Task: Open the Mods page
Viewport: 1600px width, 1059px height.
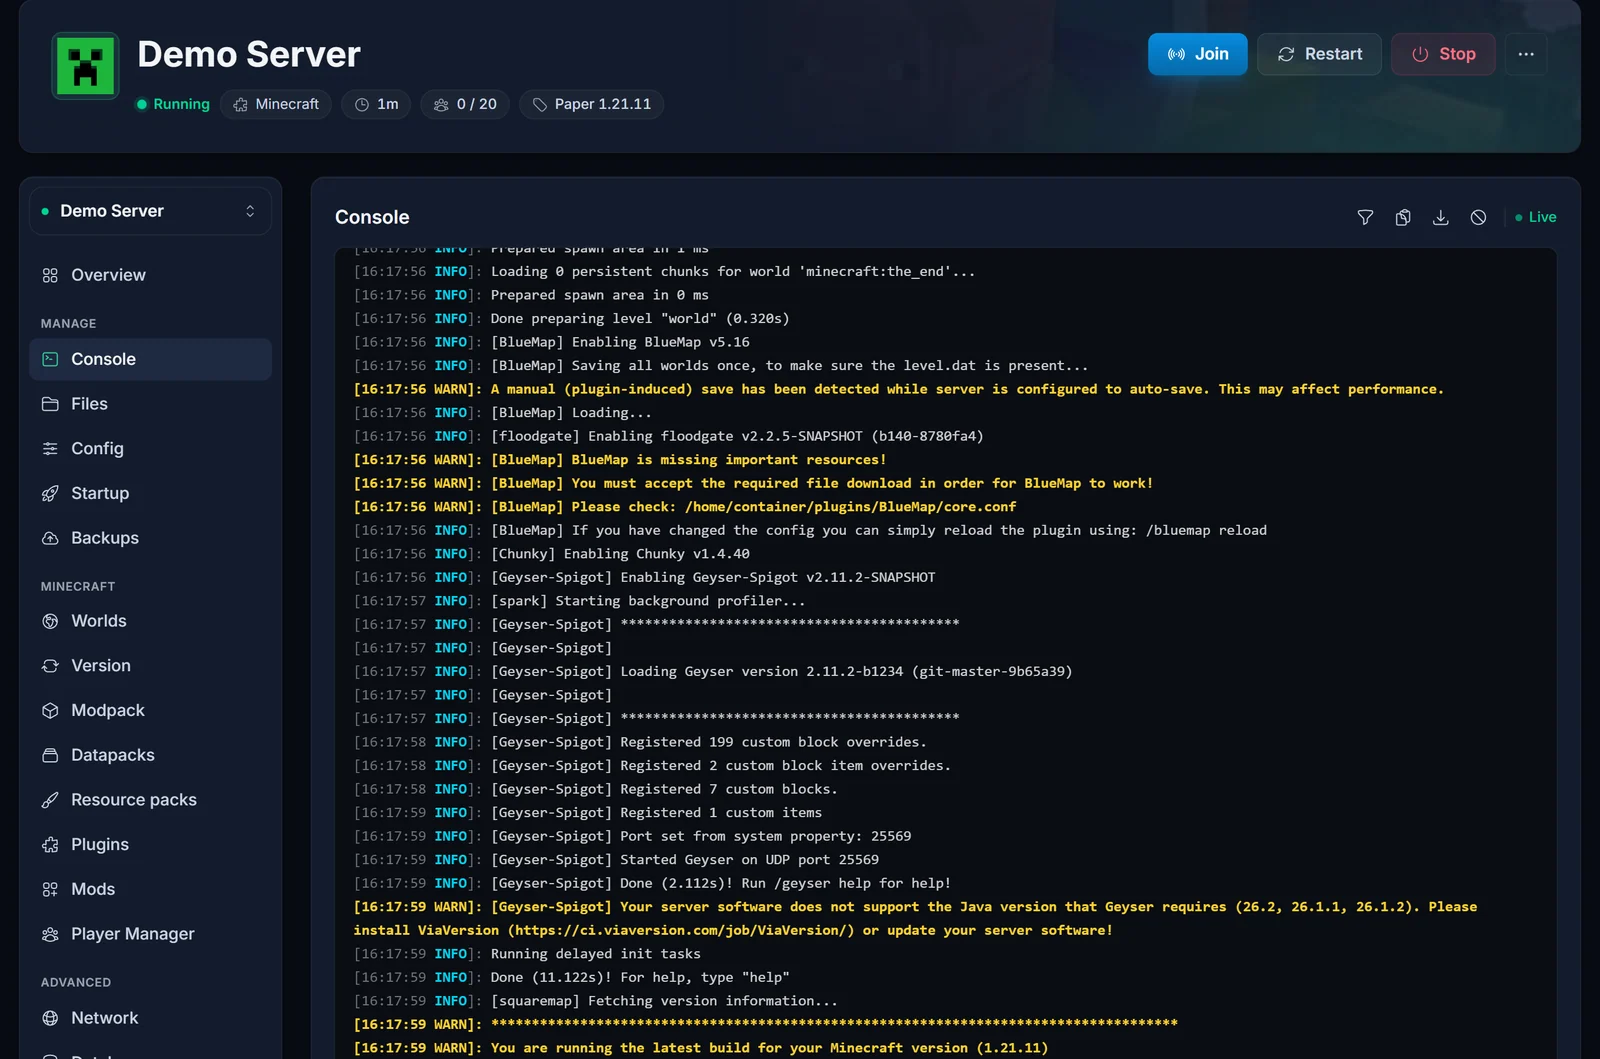Action: pyautogui.click(x=150, y=889)
